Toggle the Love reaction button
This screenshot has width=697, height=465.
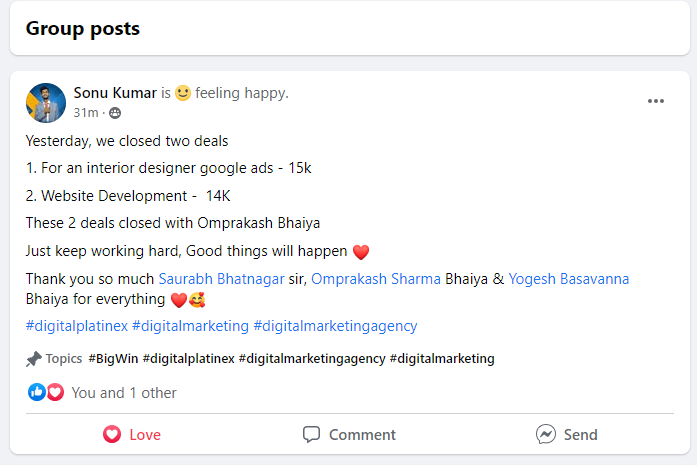[x=132, y=435]
